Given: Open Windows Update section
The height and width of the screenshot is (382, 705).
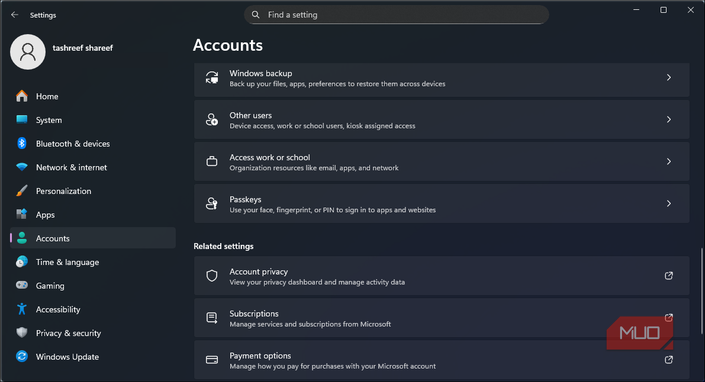Looking at the screenshot, I should point(93,357).
